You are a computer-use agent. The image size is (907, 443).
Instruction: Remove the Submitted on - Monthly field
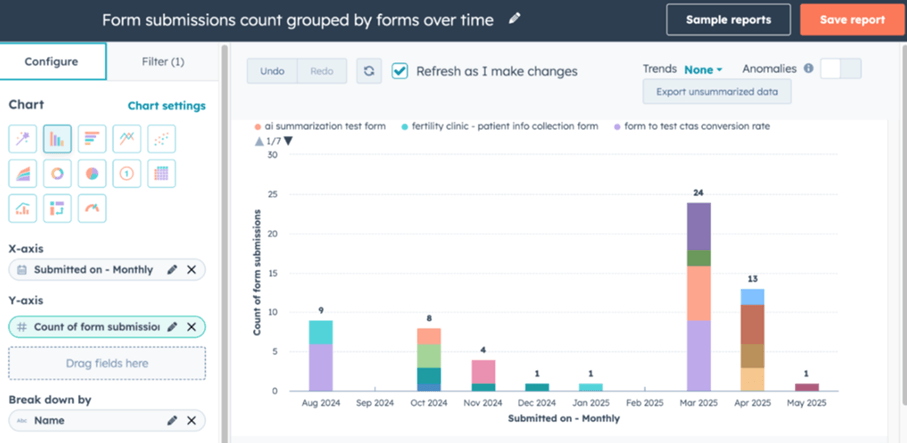[191, 270]
